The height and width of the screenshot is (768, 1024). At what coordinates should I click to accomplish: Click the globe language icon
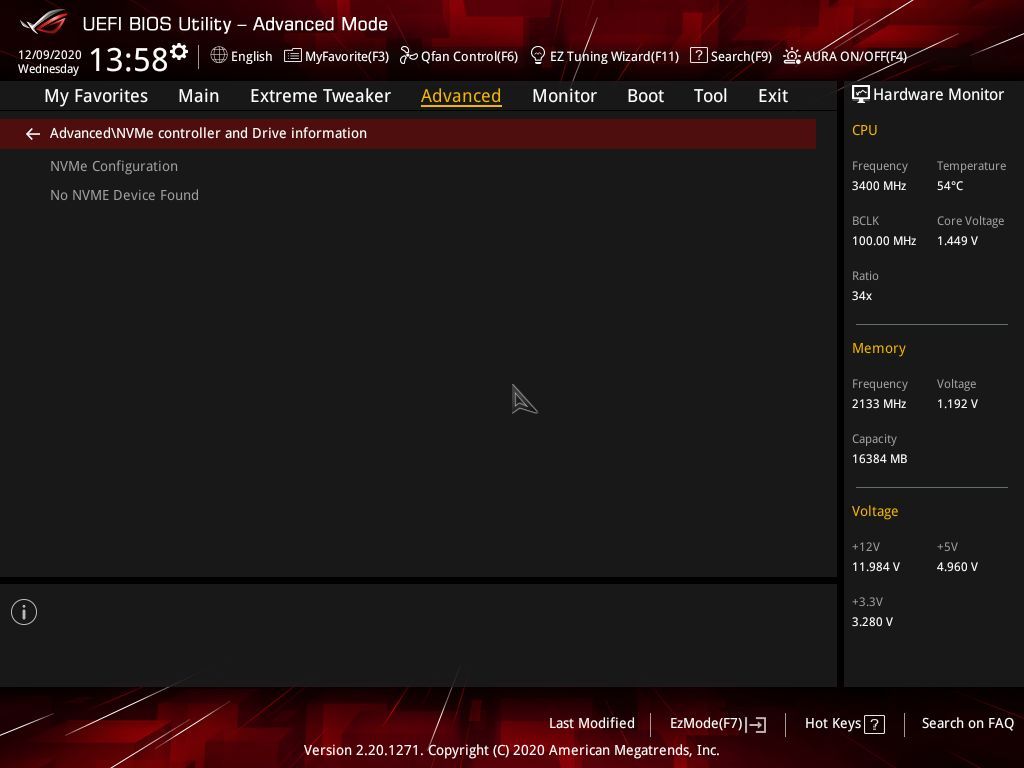click(219, 55)
